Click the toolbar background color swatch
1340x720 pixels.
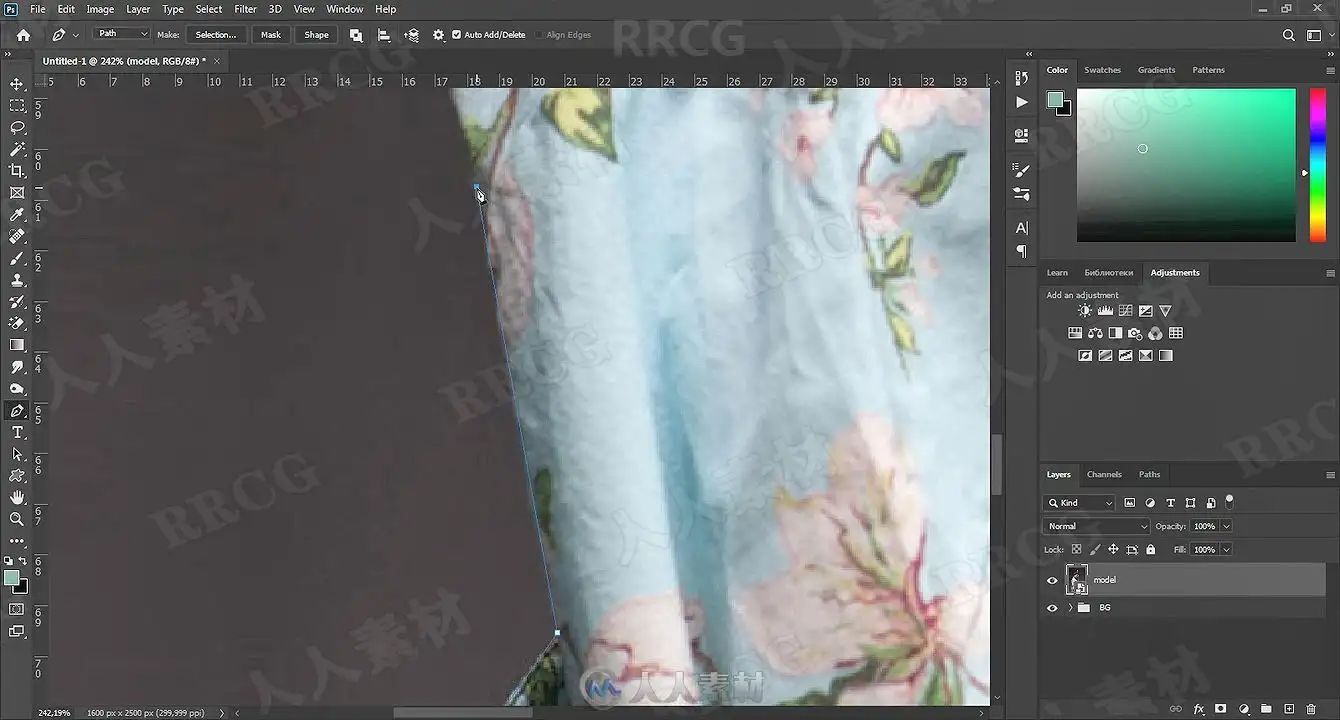pos(20,587)
